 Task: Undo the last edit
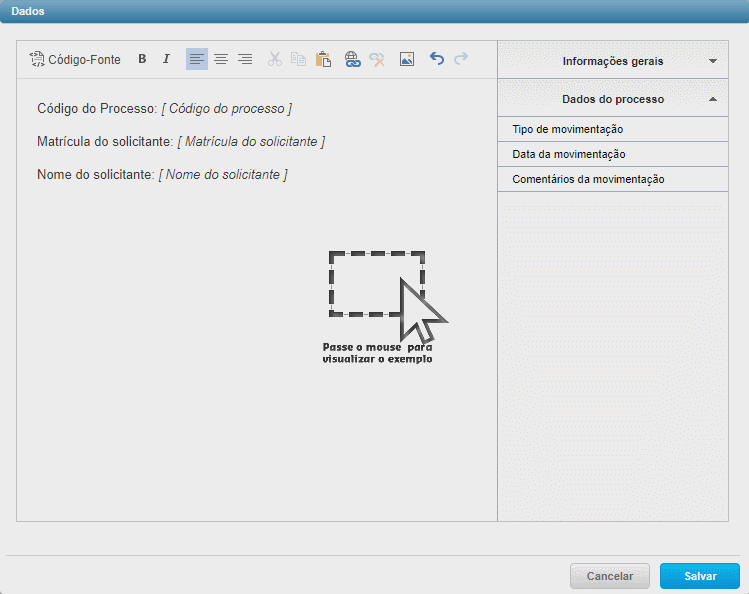point(437,60)
